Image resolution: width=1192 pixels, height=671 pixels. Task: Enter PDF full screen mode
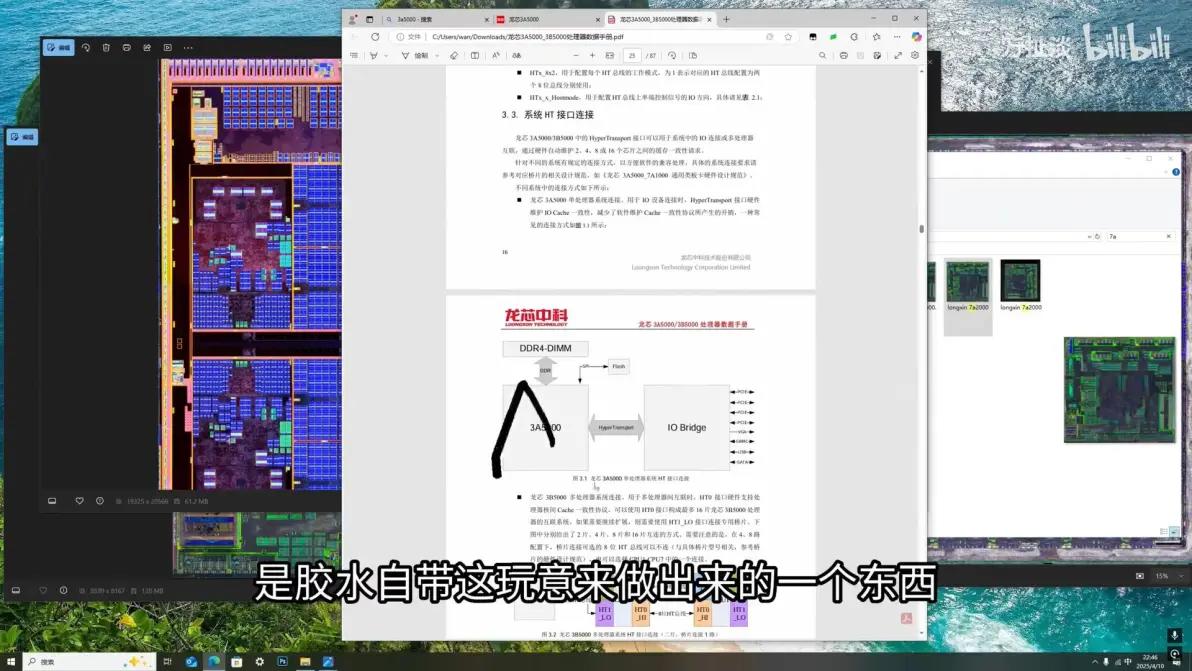point(898,55)
